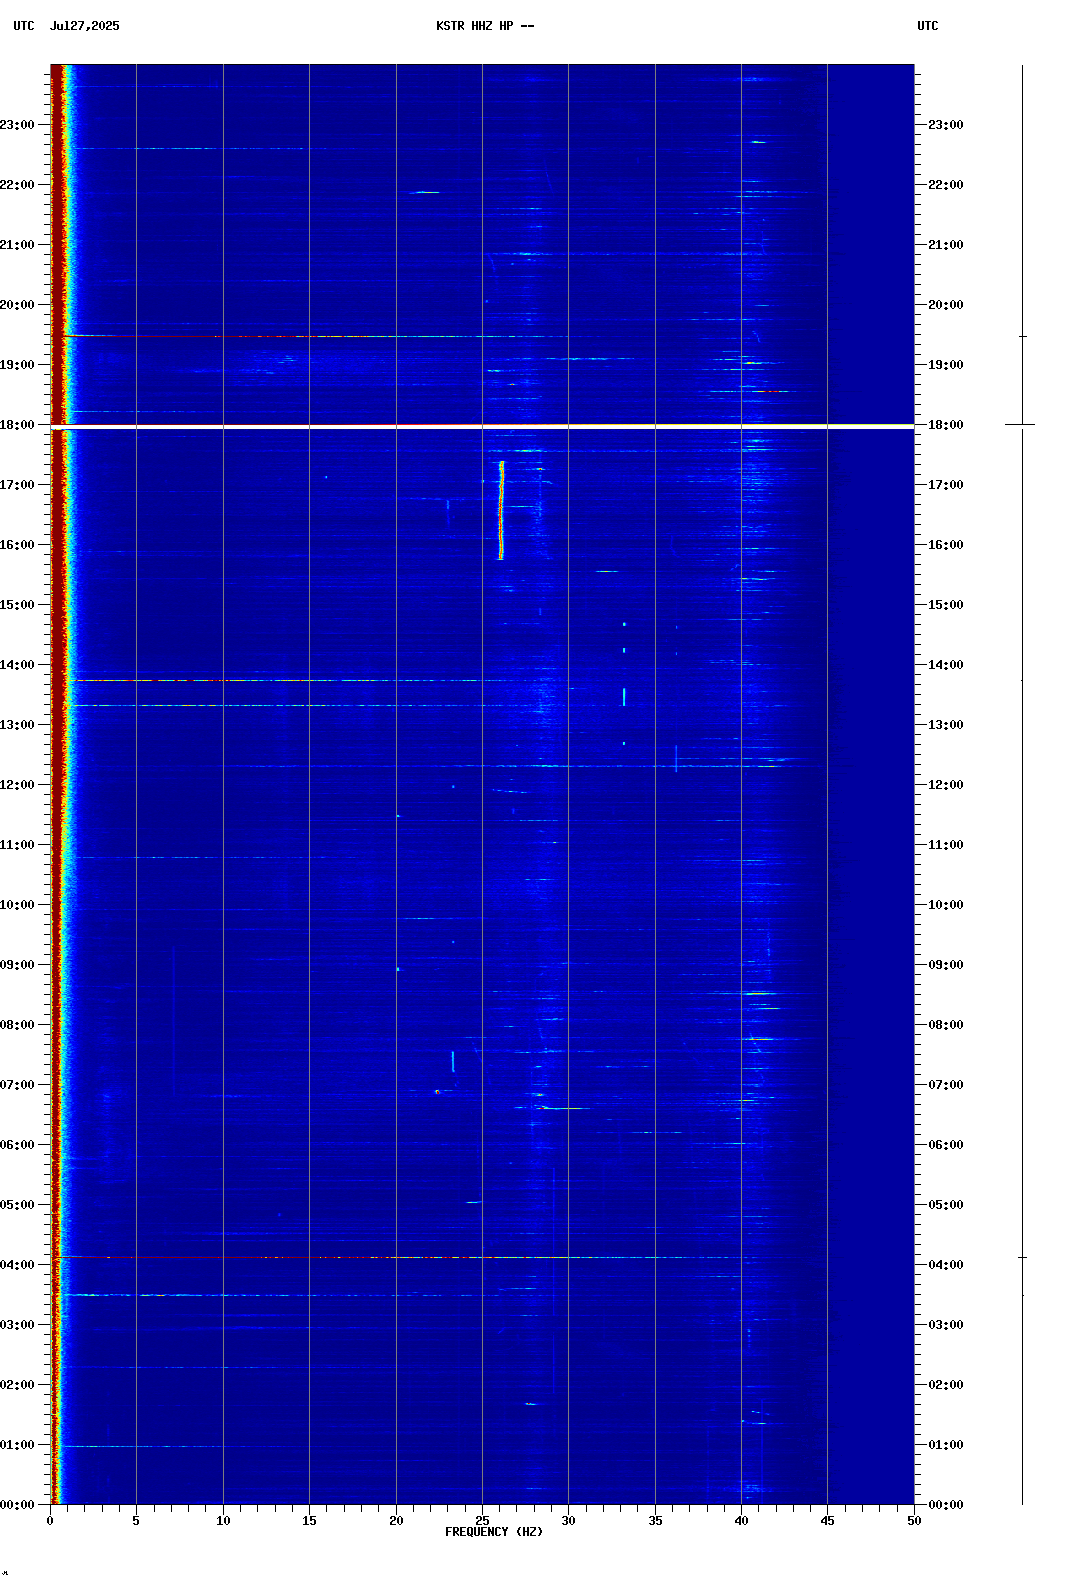1066x1584 pixels.
Task: Select the left-axis '14:00' time label
Action: [x=17, y=665]
